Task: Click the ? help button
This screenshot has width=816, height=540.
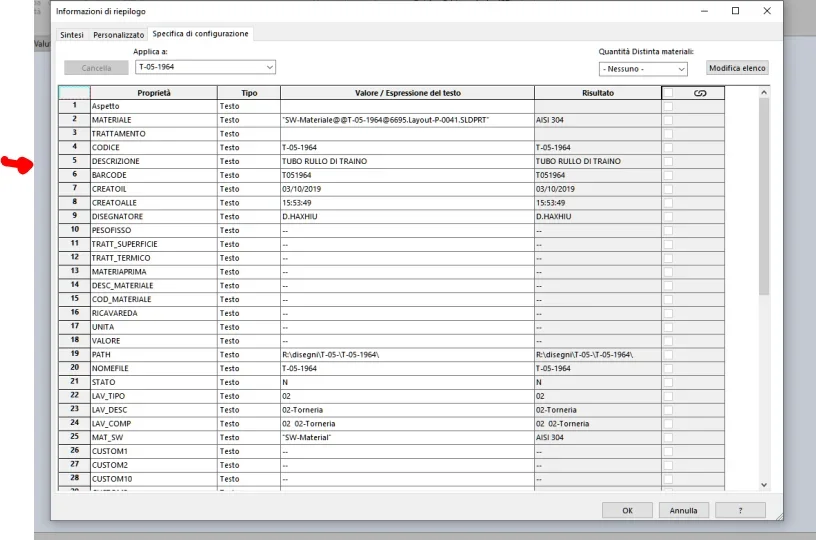Action: pos(740,510)
